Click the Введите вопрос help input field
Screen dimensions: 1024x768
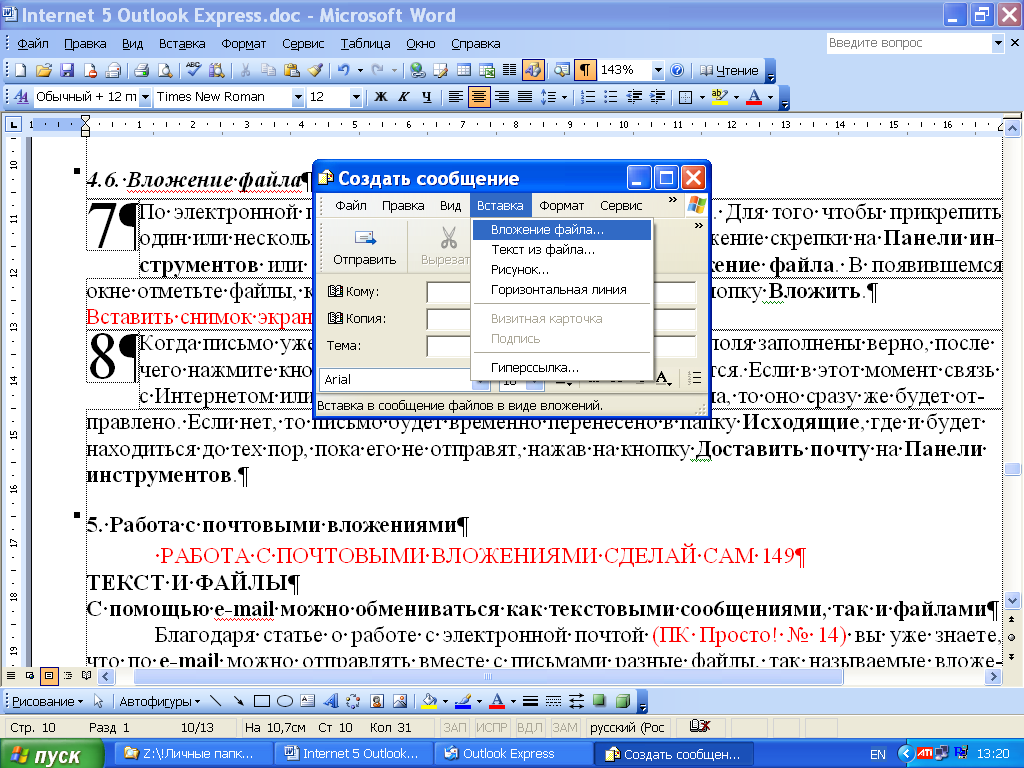(908, 43)
